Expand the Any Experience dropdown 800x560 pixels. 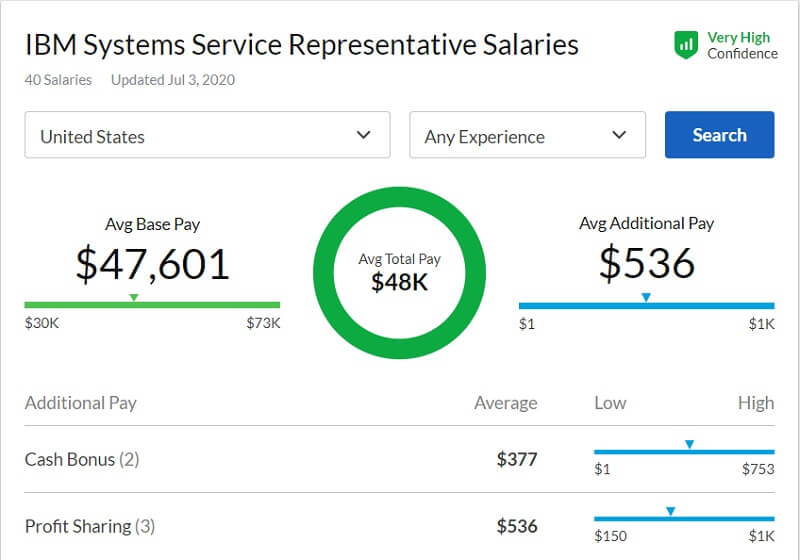tap(527, 135)
